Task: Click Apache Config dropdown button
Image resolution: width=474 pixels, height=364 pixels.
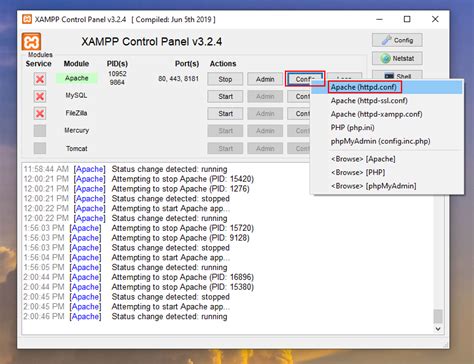Action: [305, 79]
